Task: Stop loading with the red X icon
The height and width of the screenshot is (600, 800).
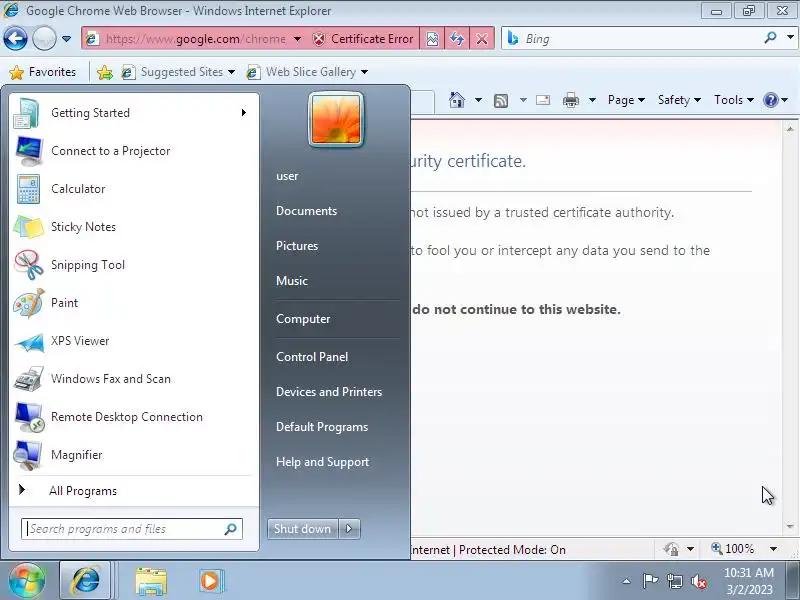Action: pos(481,39)
